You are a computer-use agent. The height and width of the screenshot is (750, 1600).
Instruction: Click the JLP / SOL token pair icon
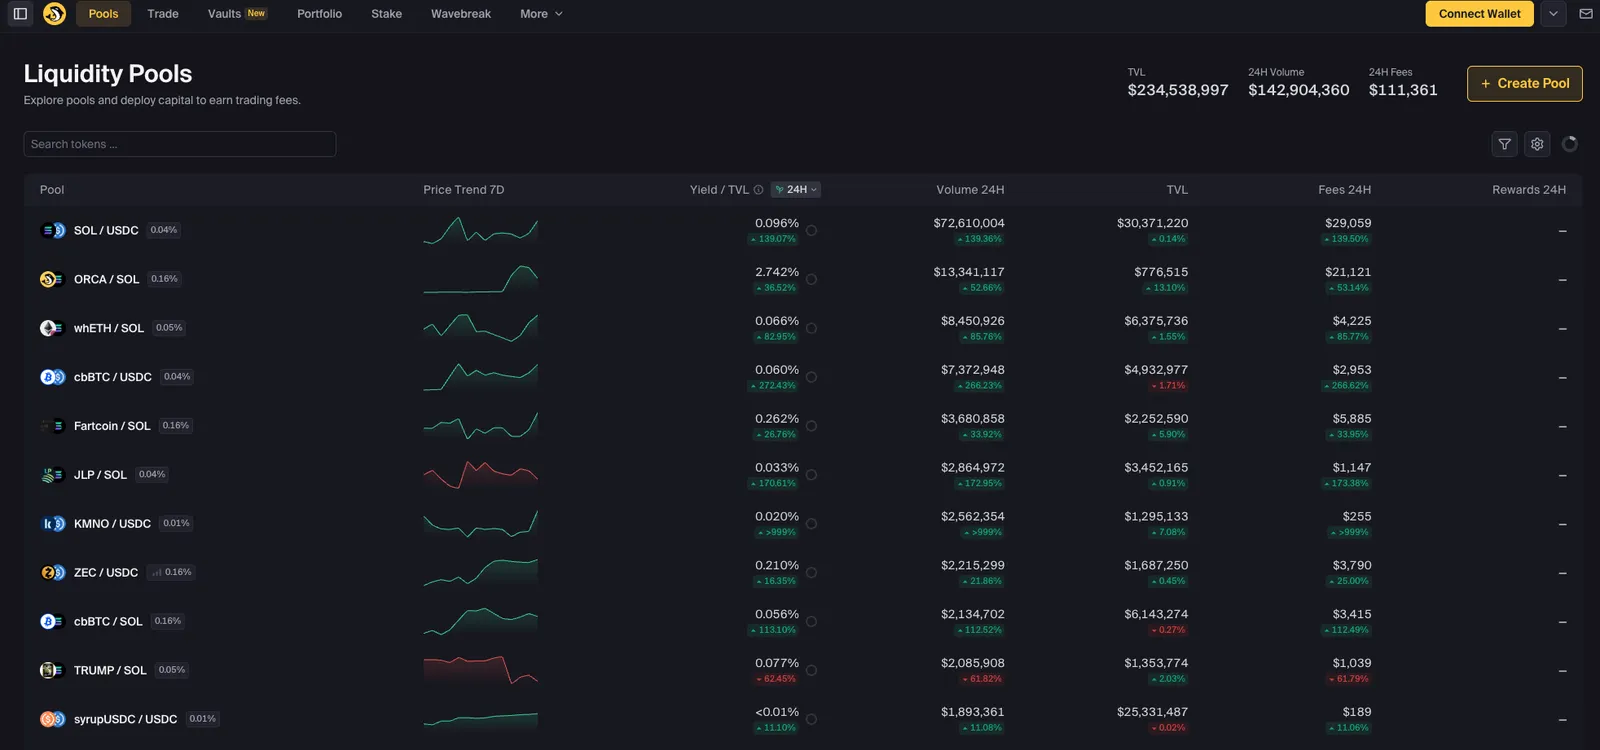(x=53, y=475)
